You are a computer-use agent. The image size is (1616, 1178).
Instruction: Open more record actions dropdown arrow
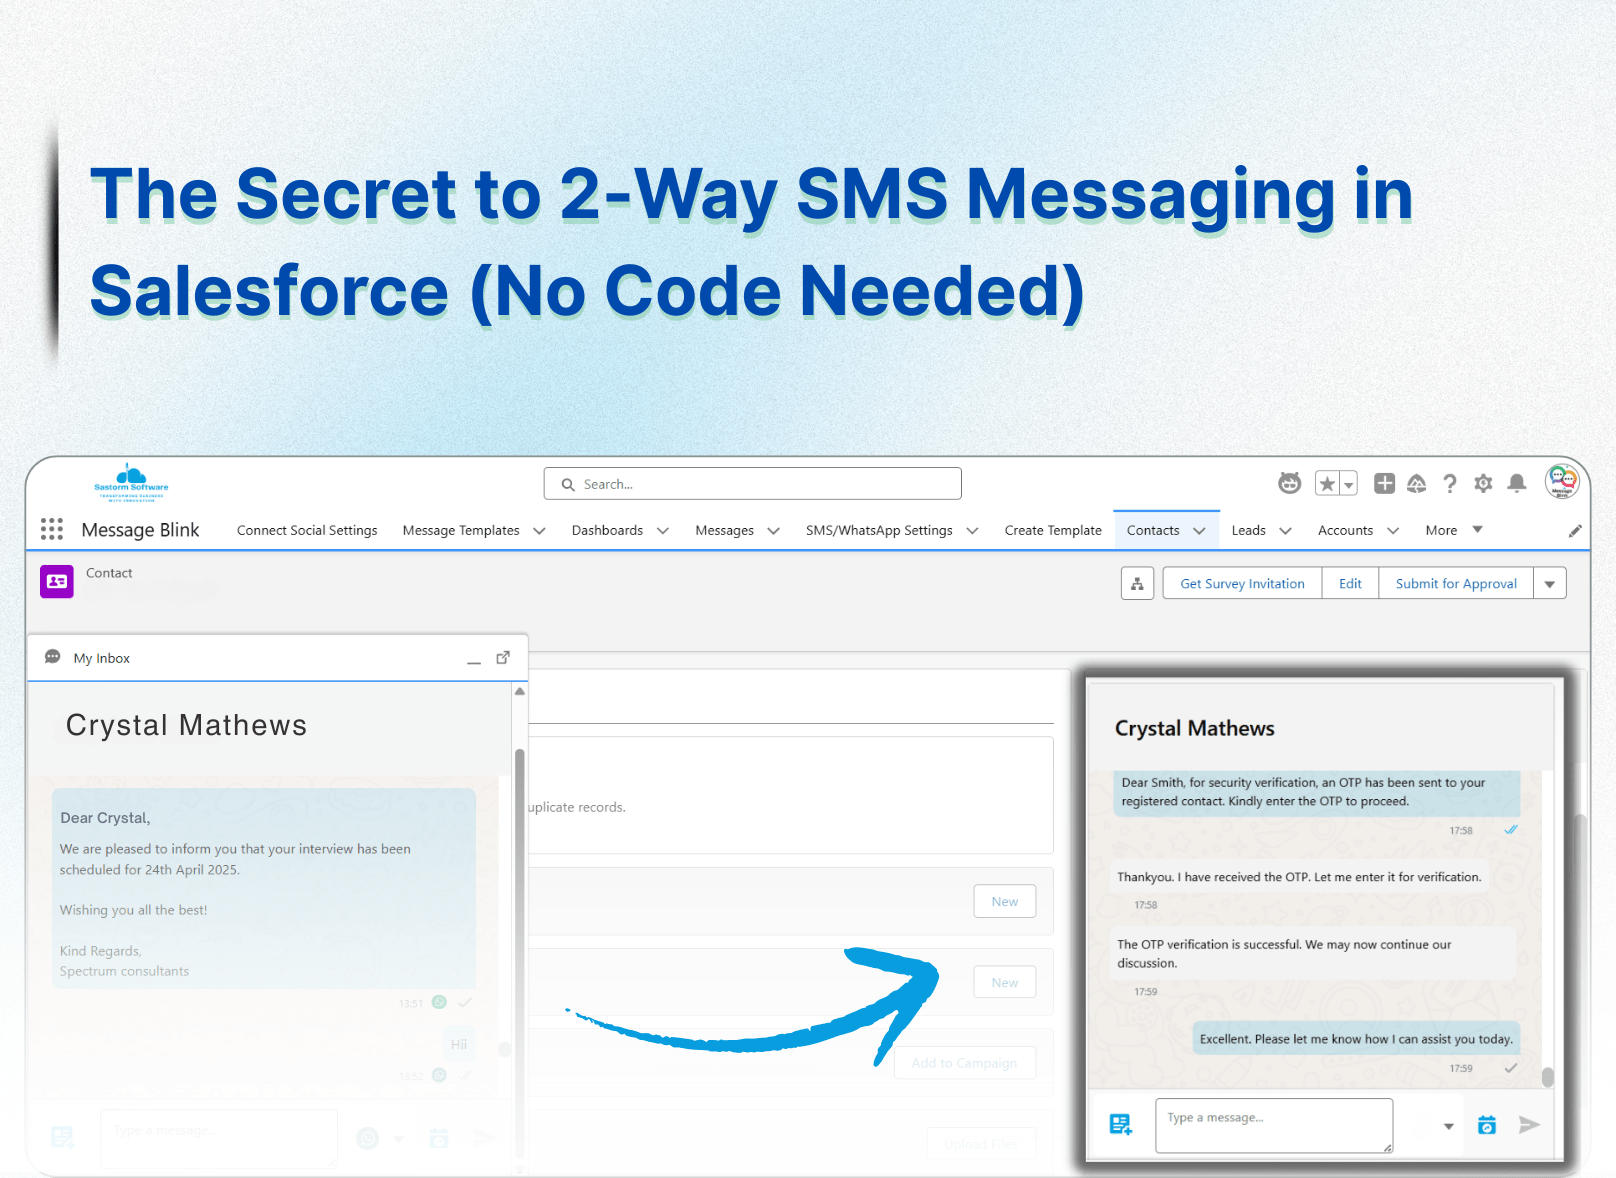point(1550,583)
